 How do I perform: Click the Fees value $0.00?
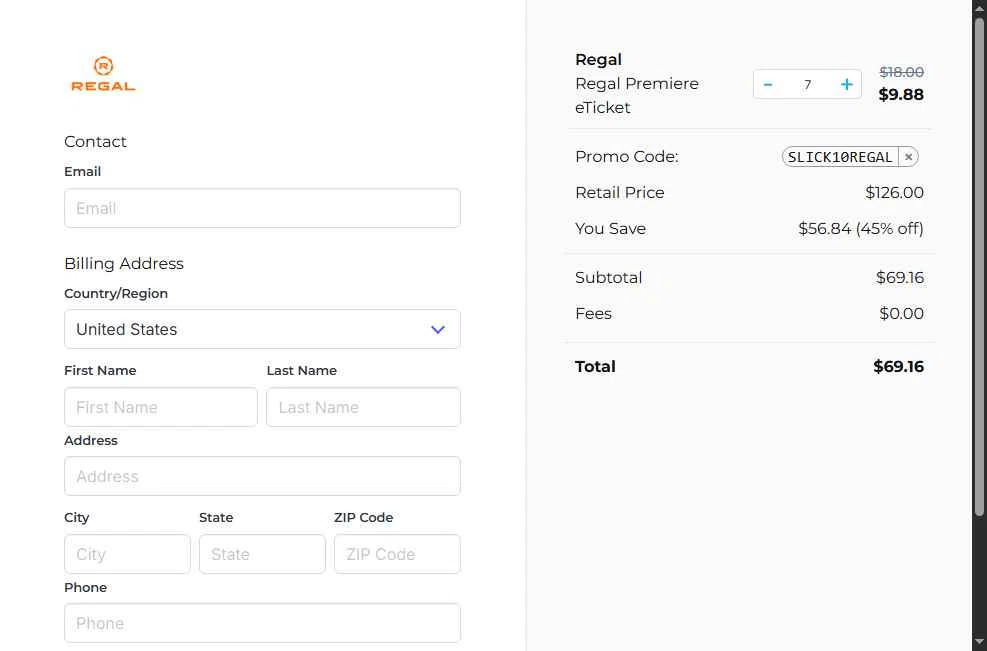(x=901, y=314)
